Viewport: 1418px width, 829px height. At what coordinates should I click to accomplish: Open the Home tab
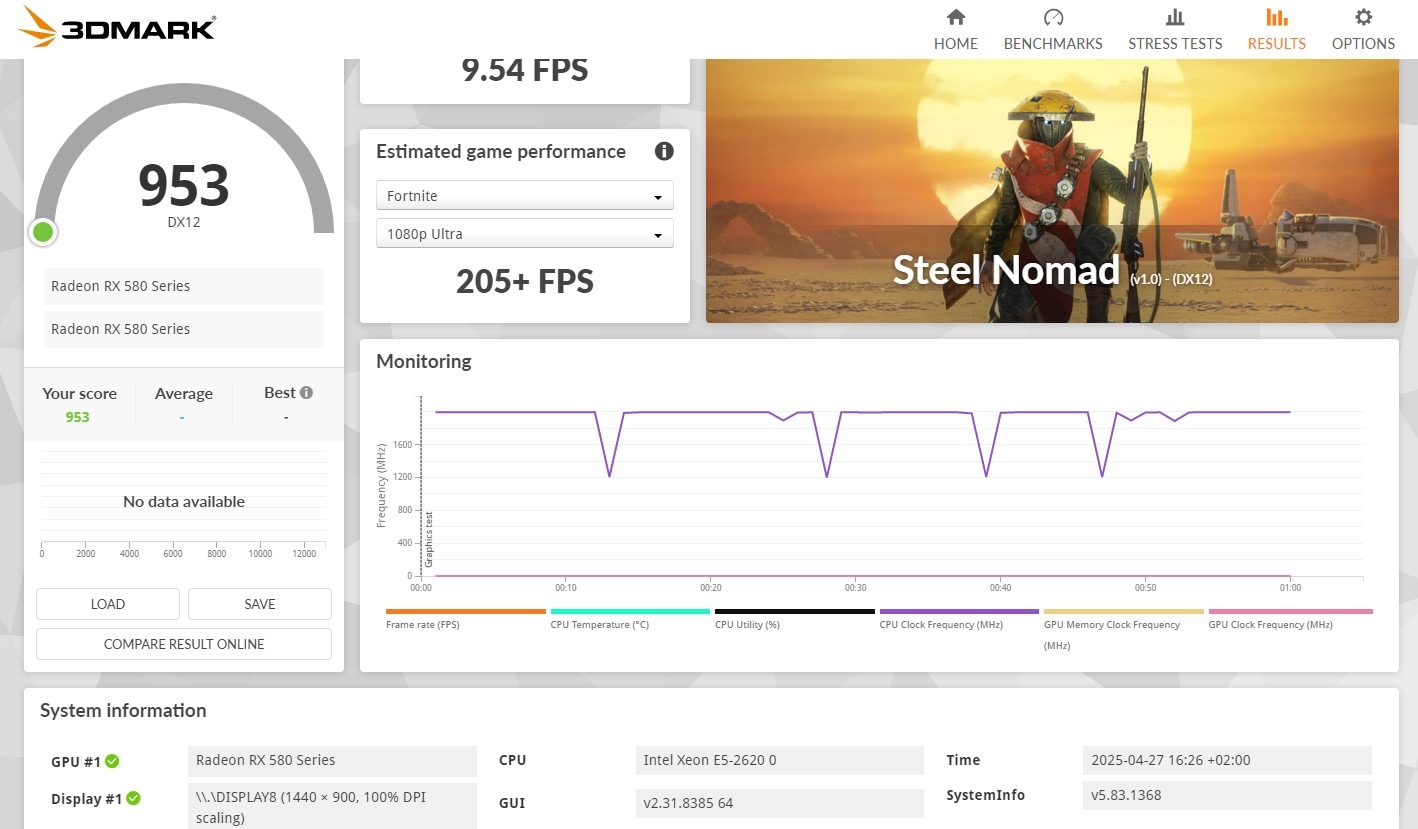pos(956,30)
